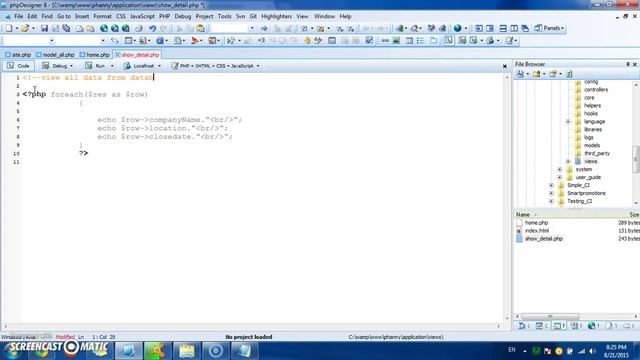Click the horizontal rule icon
Viewport: 640px width, 360px height.
[385, 40]
